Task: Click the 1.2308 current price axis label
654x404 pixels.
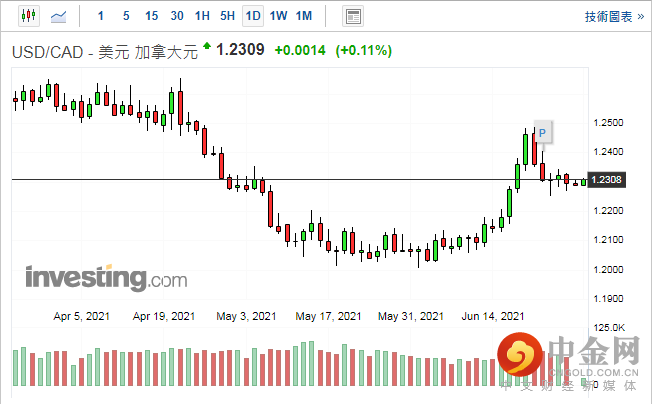Action: coord(606,180)
